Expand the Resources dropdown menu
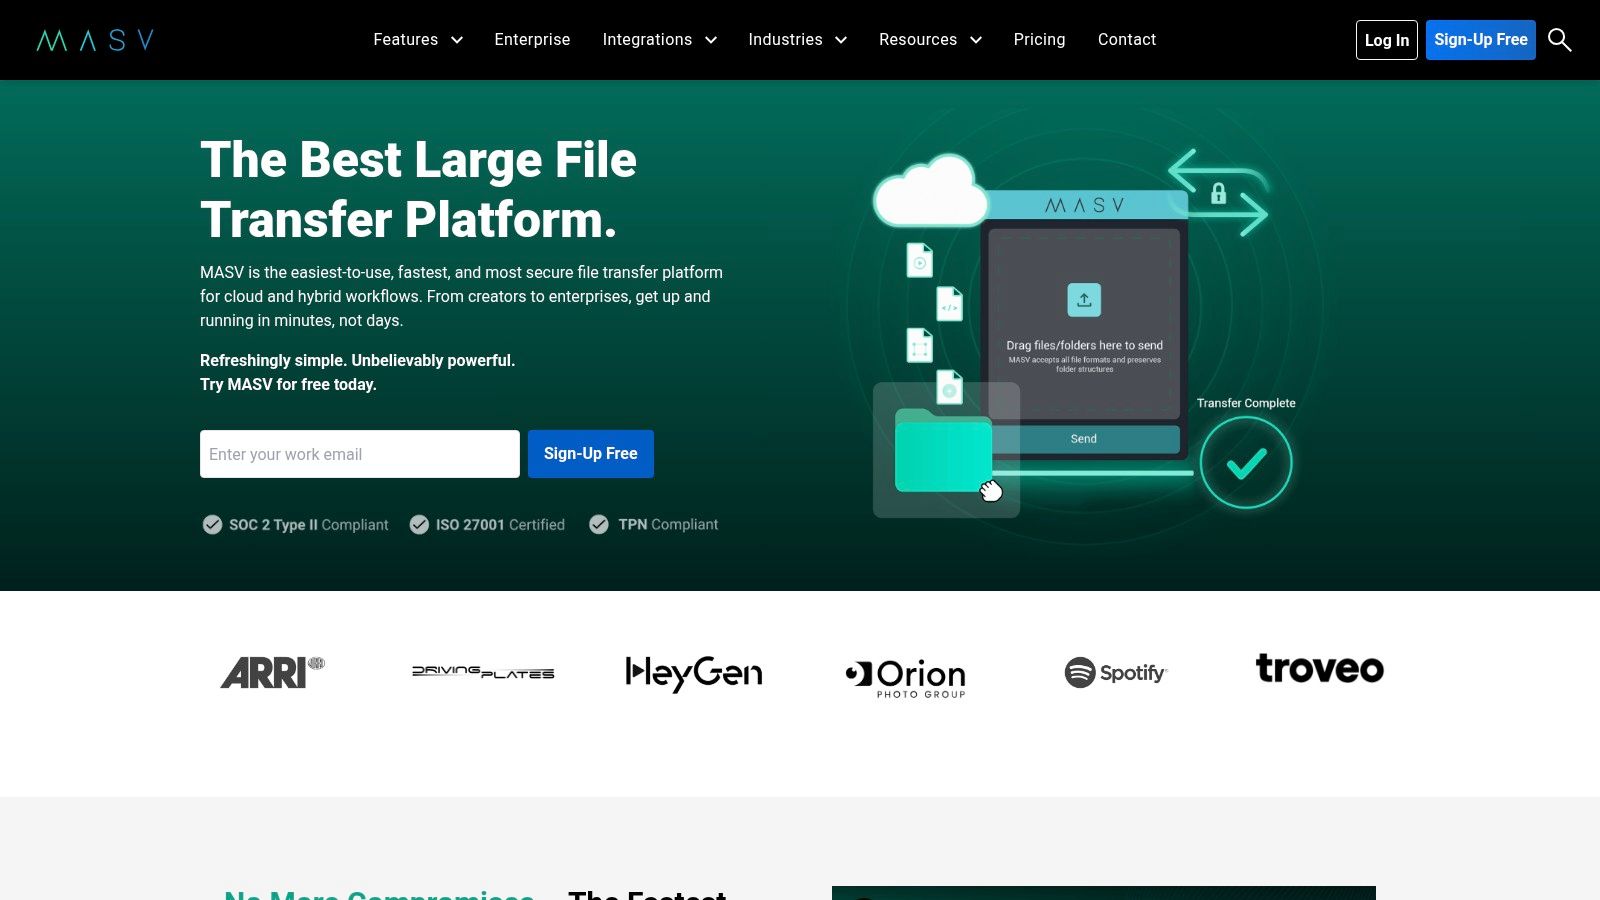The width and height of the screenshot is (1600, 900). click(931, 40)
